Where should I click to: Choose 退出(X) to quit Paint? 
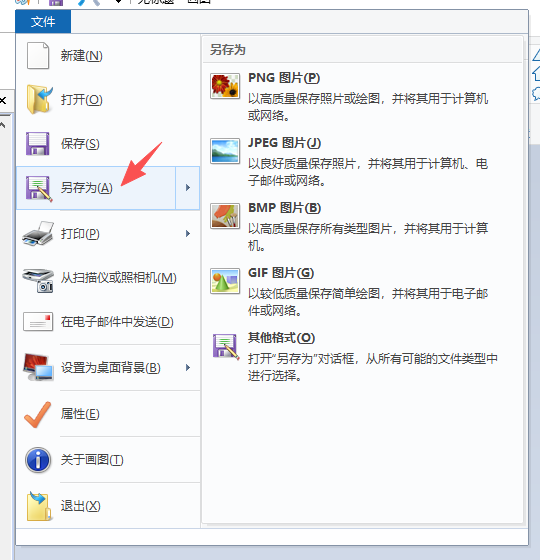point(108,506)
